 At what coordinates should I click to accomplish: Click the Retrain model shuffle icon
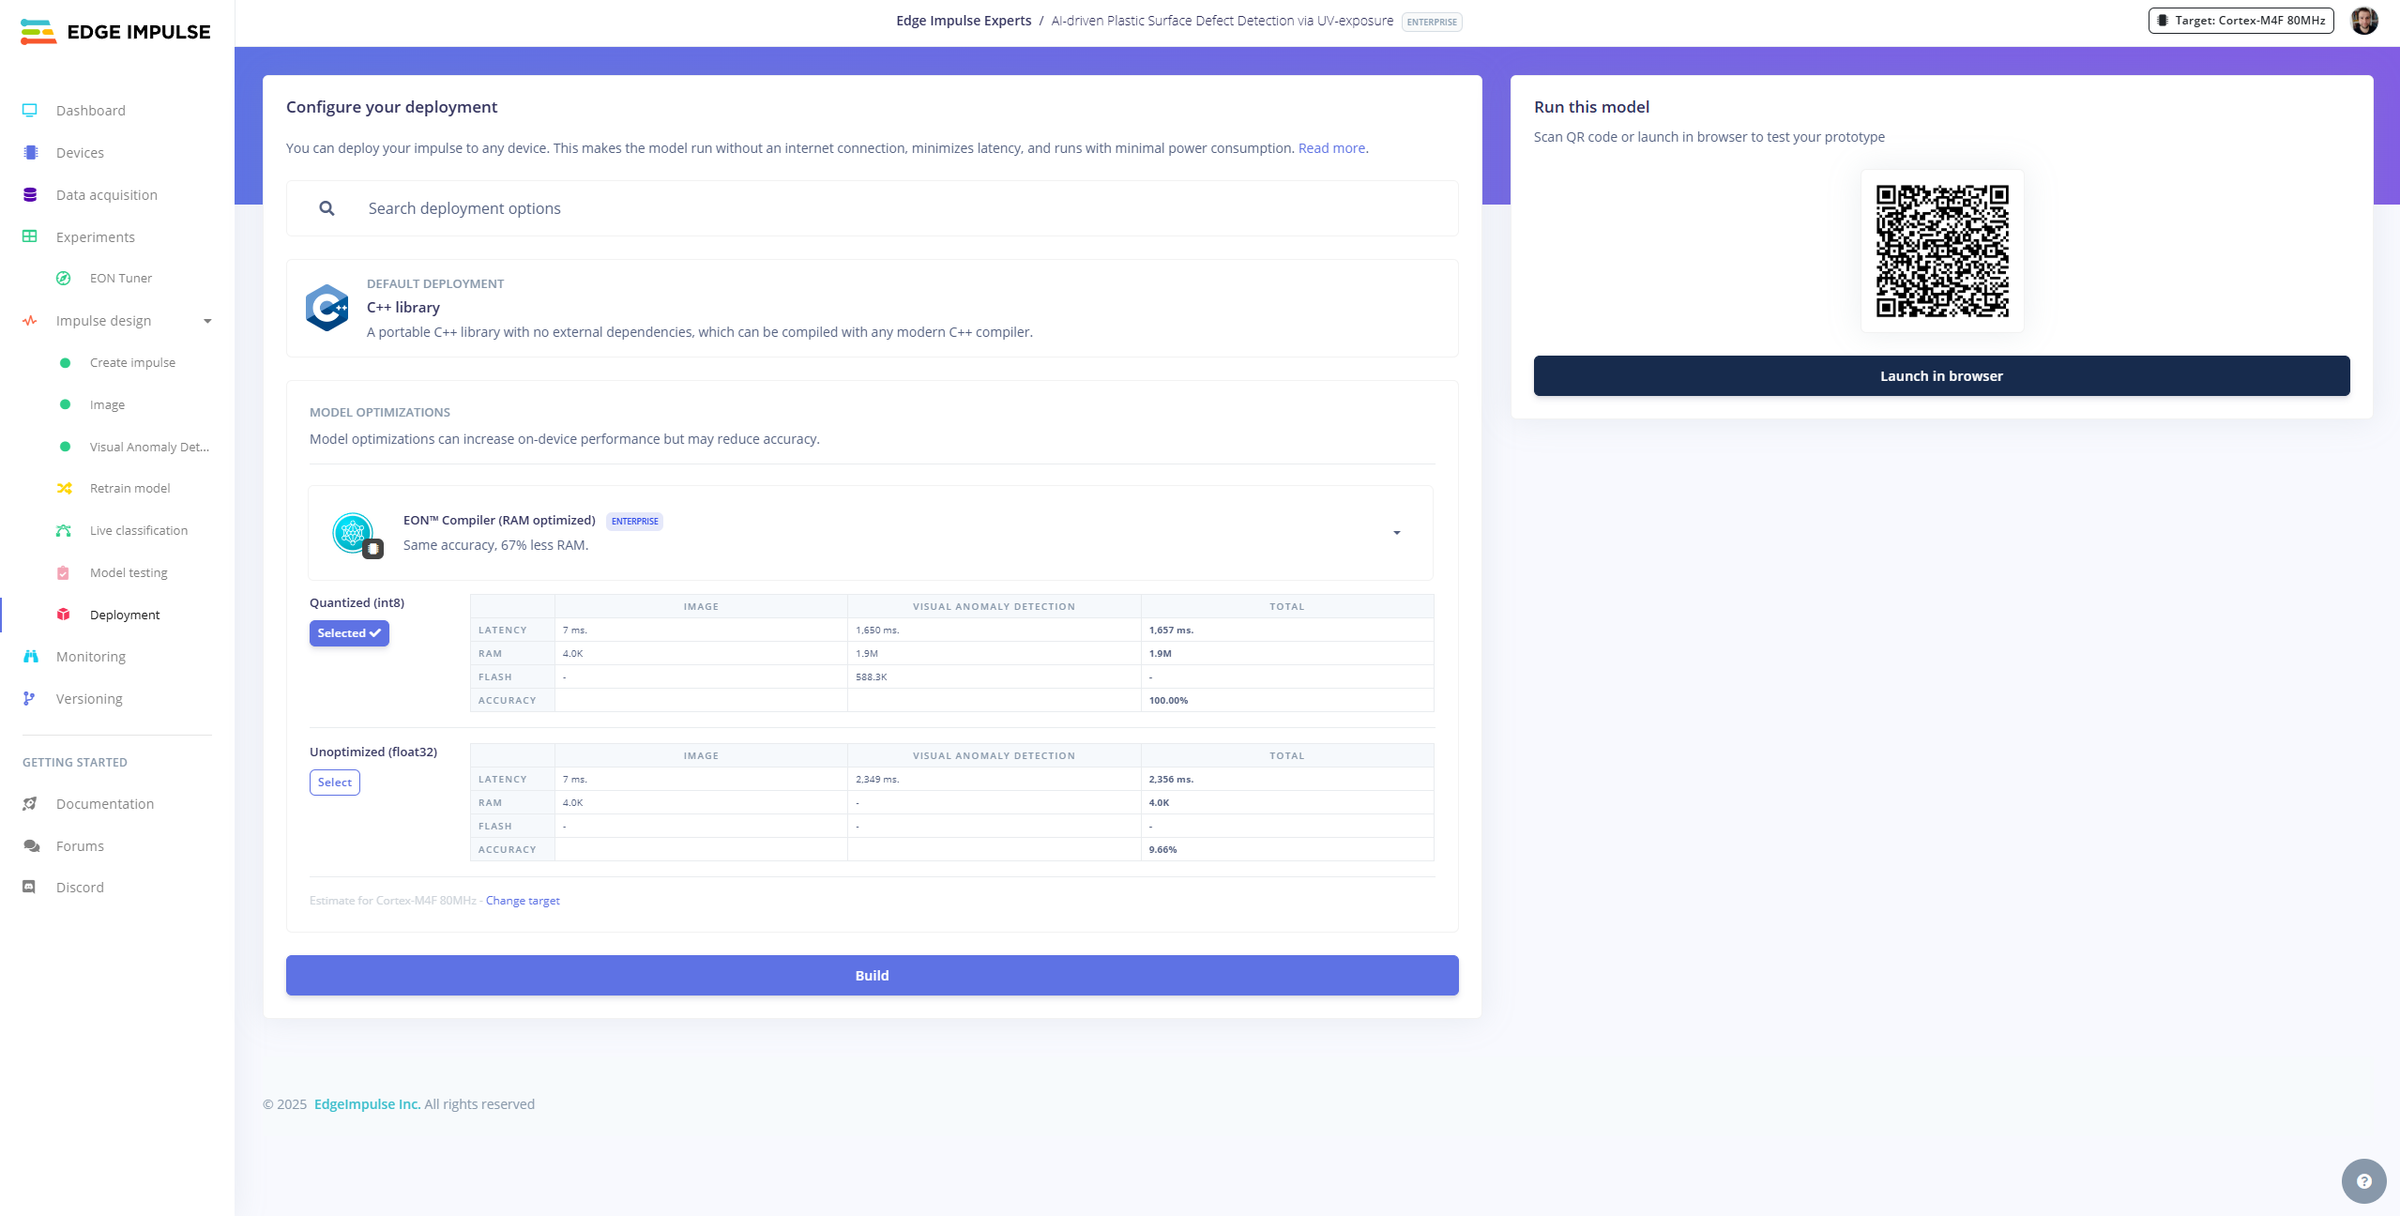(x=64, y=488)
